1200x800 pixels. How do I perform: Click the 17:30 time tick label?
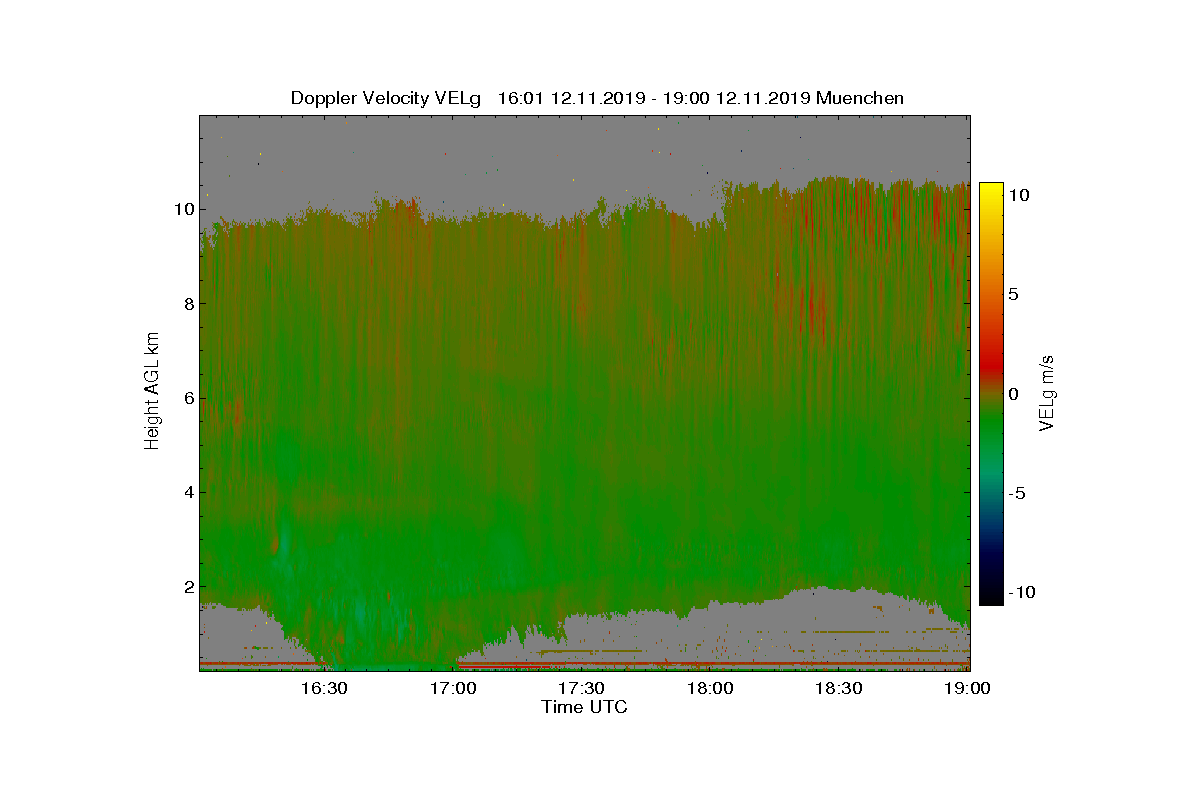[x=582, y=688]
